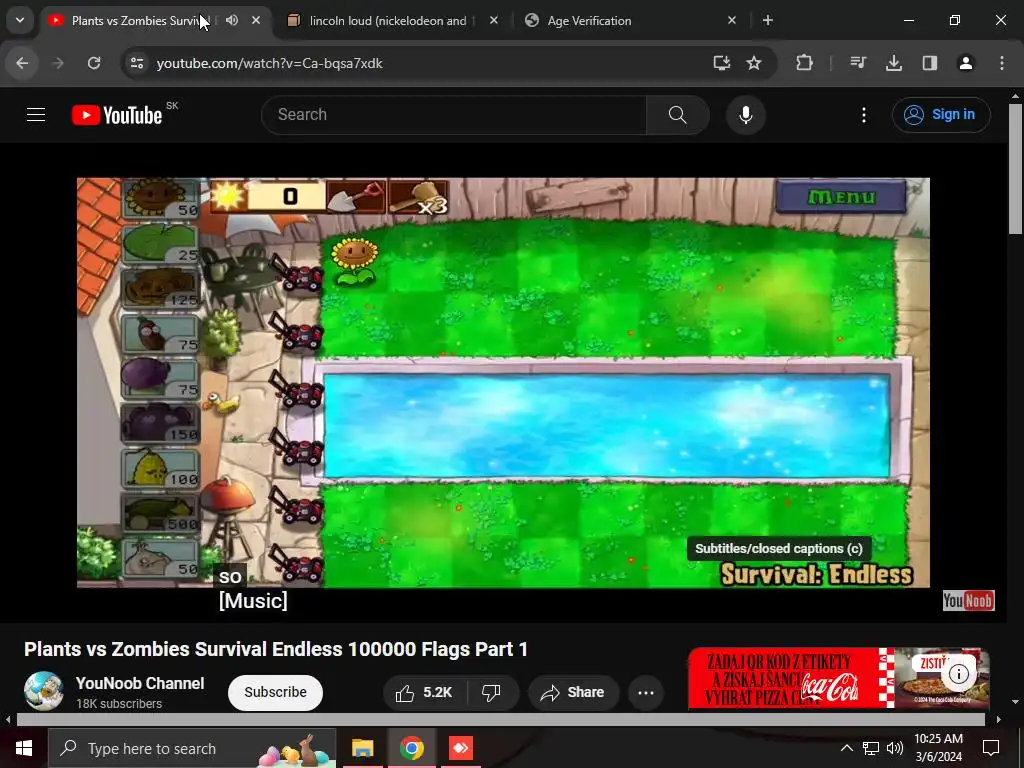The height and width of the screenshot is (768, 1024).
Task: Click the magnifier search button
Action: point(678,115)
